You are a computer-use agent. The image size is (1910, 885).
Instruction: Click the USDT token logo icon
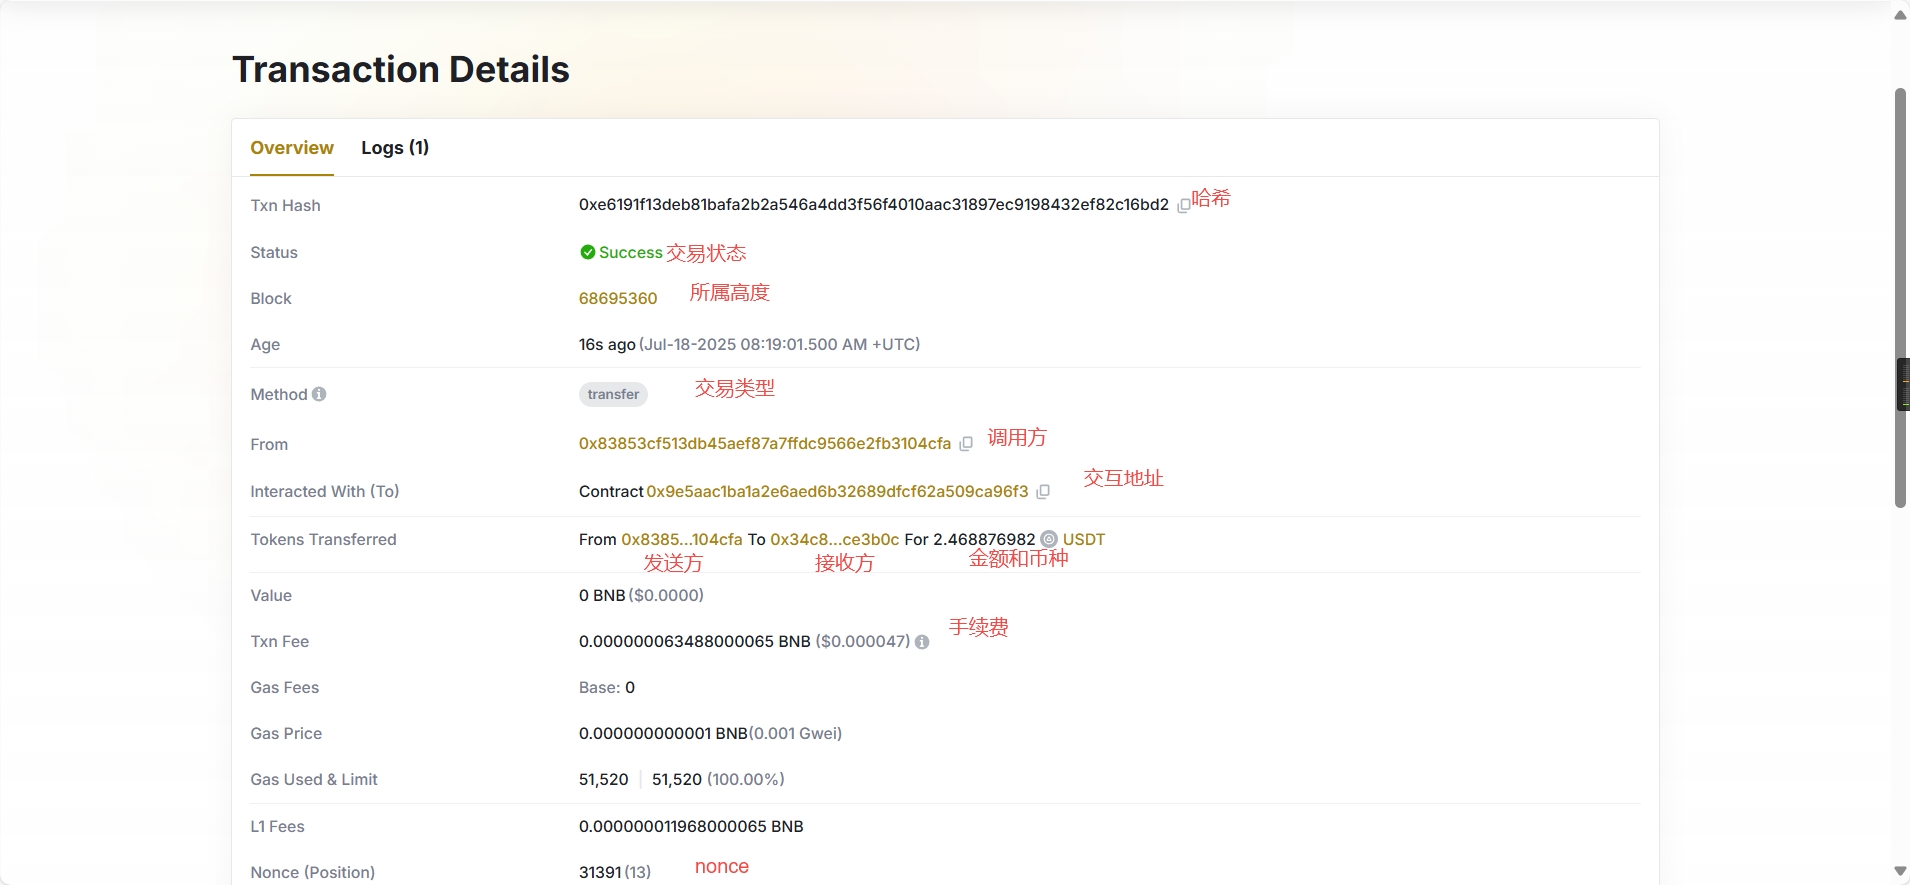pyautogui.click(x=1048, y=539)
